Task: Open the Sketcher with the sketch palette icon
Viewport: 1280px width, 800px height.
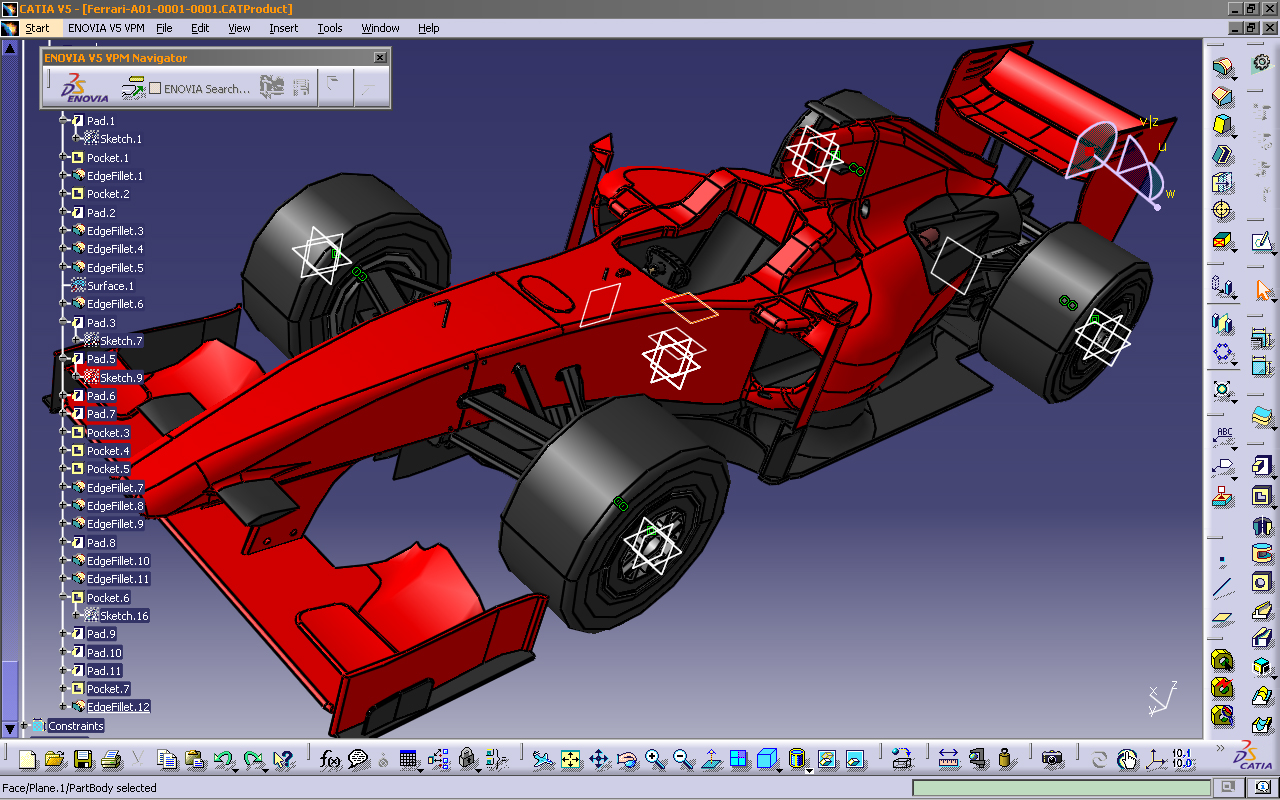Action: [1260, 240]
